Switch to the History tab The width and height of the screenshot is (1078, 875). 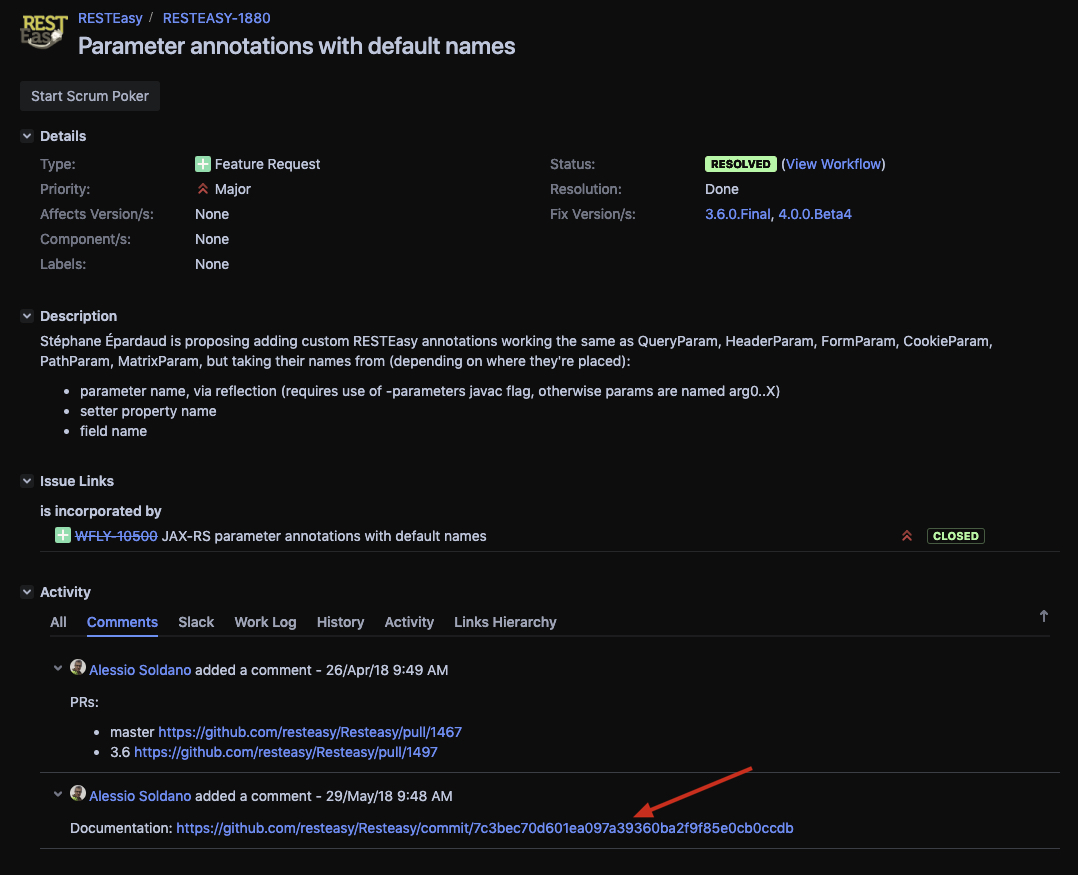[x=340, y=622]
